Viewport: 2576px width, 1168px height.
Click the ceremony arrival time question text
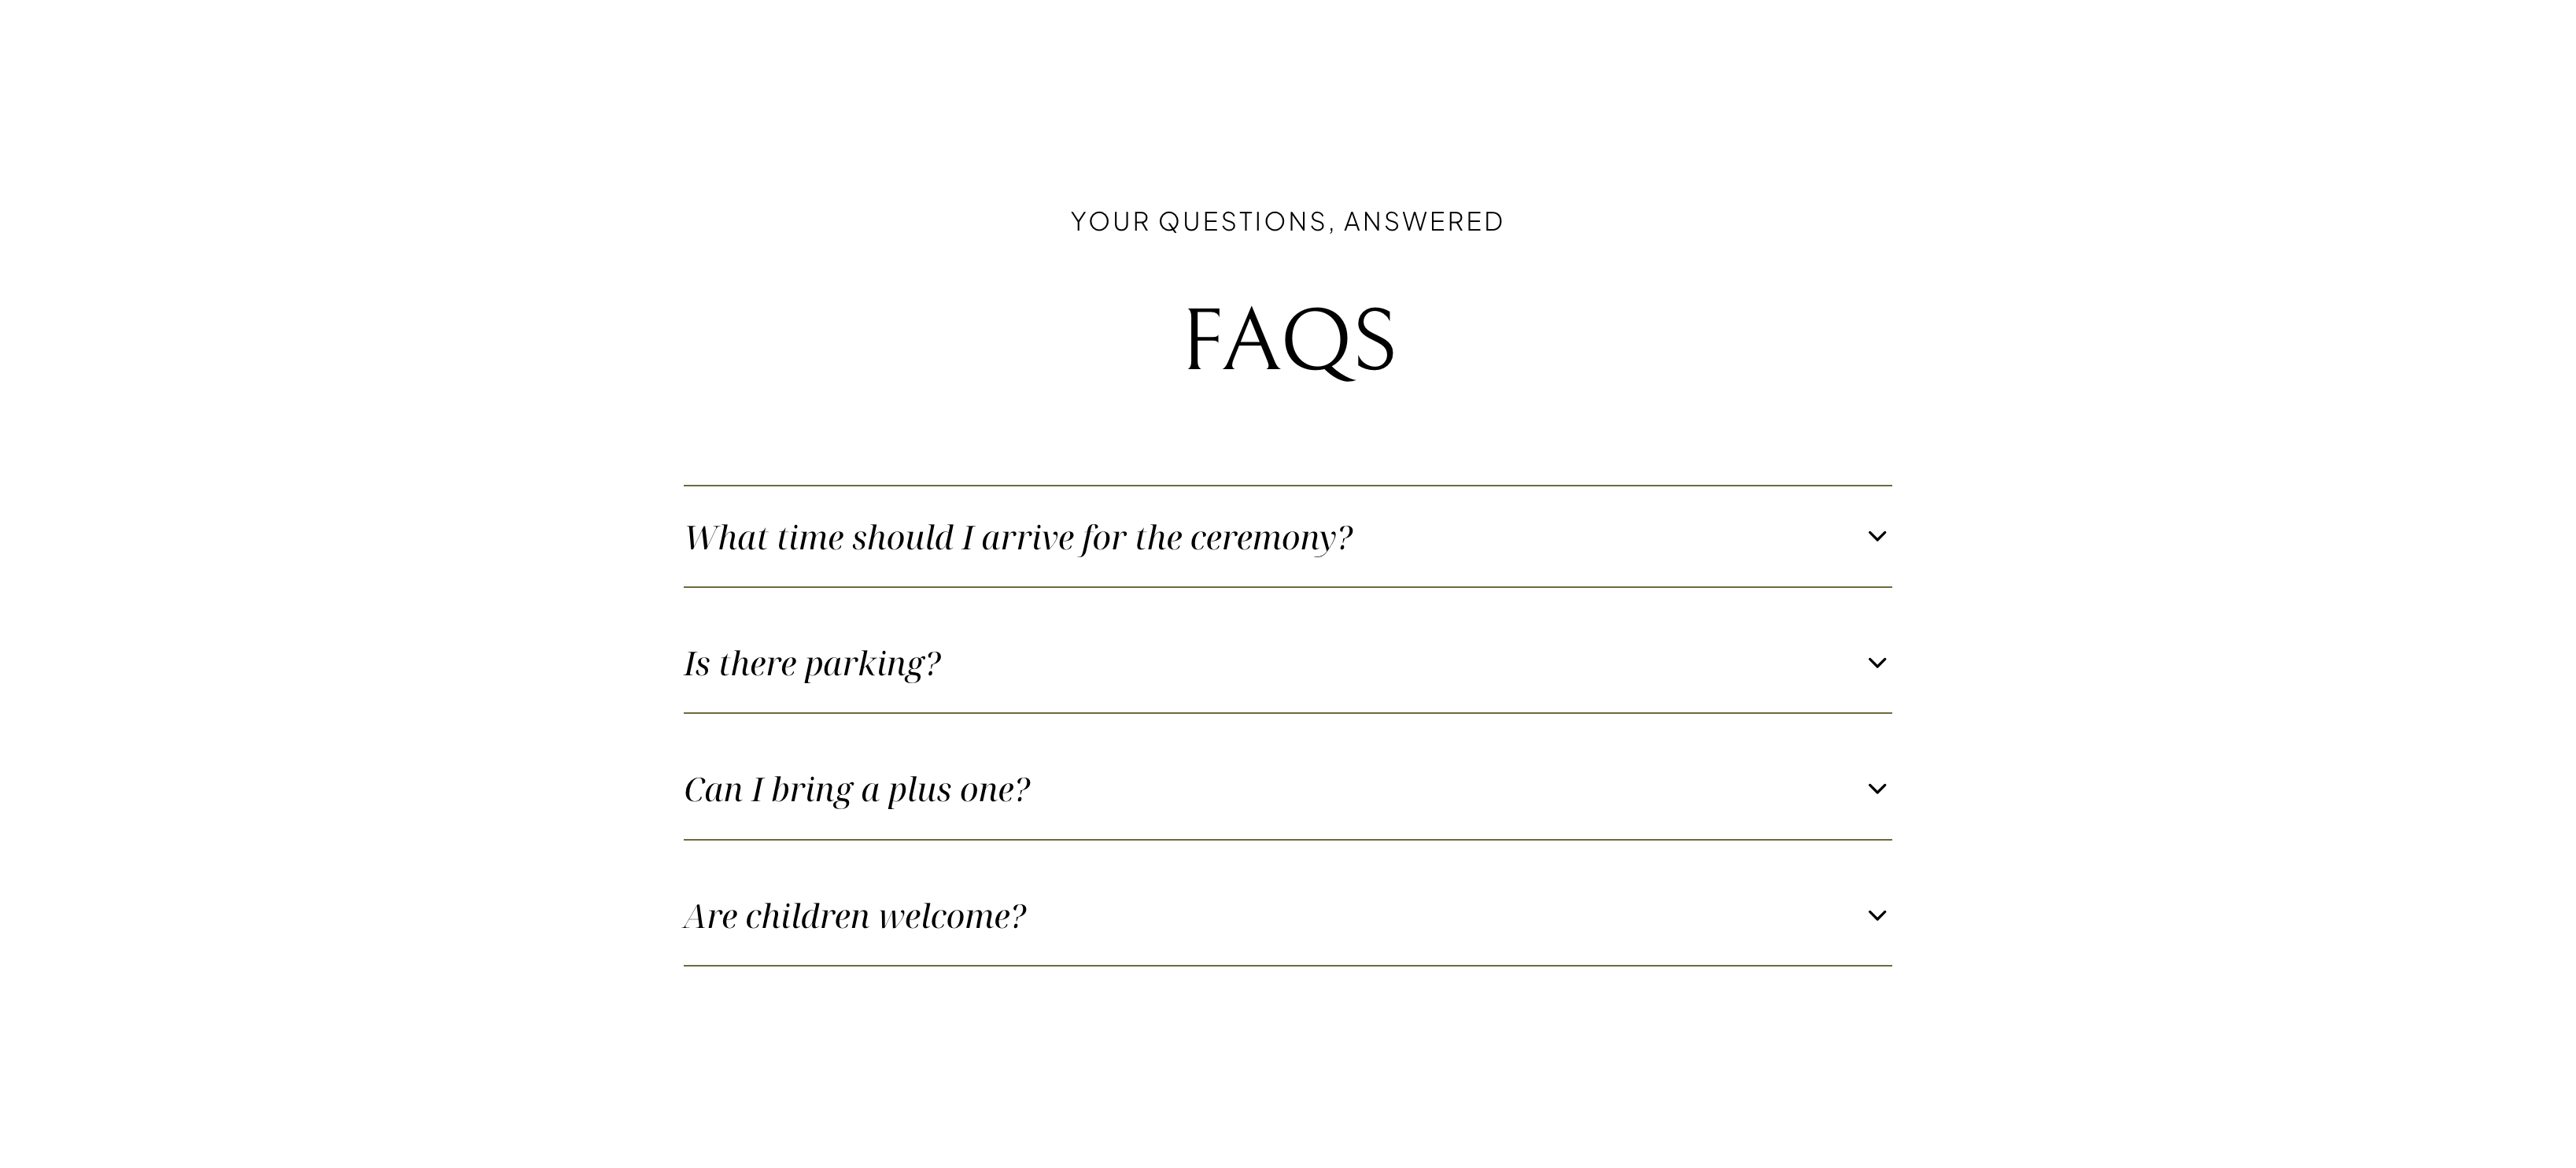pos(1018,538)
